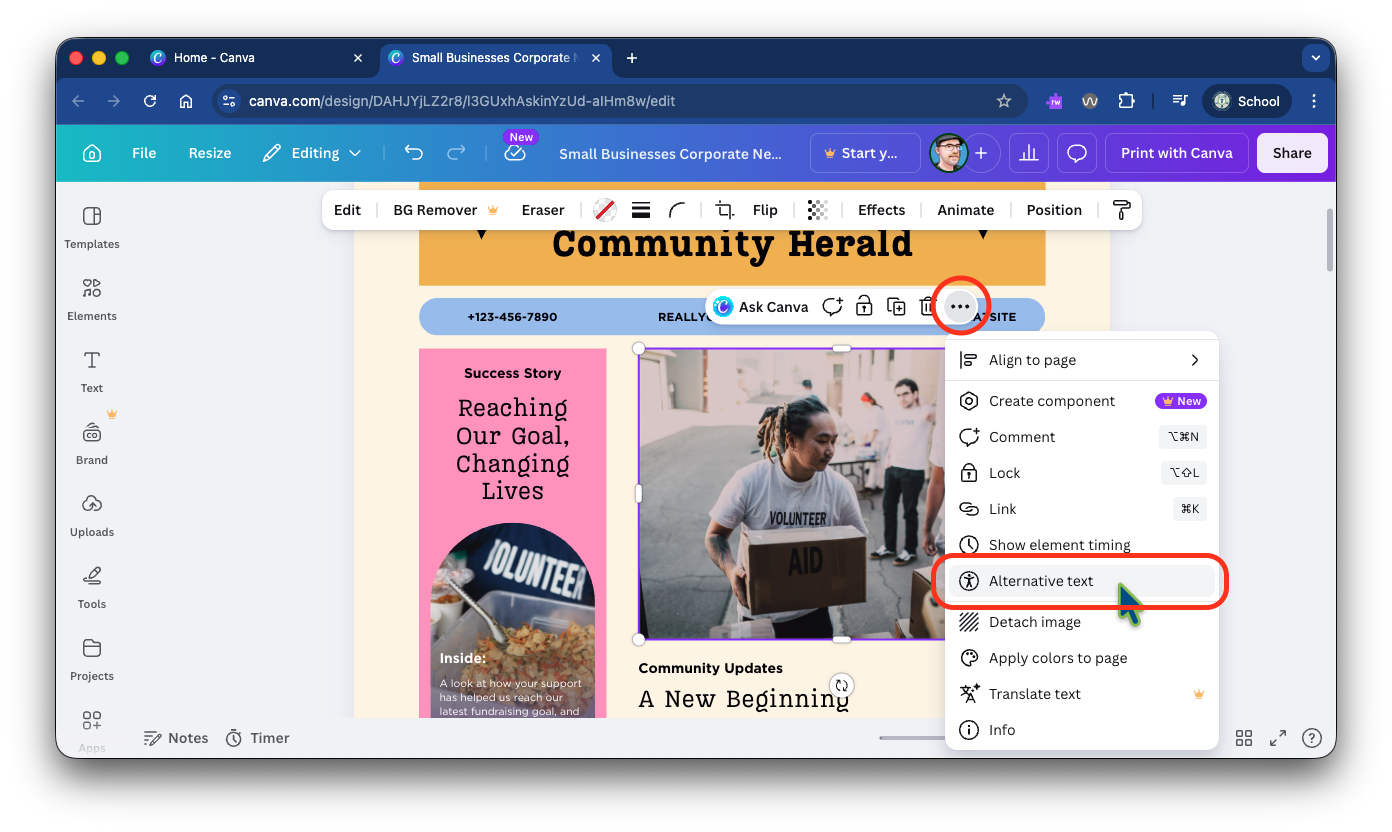The image size is (1392, 832).
Task: Click the copy style paint roller icon
Action: (1121, 210)
